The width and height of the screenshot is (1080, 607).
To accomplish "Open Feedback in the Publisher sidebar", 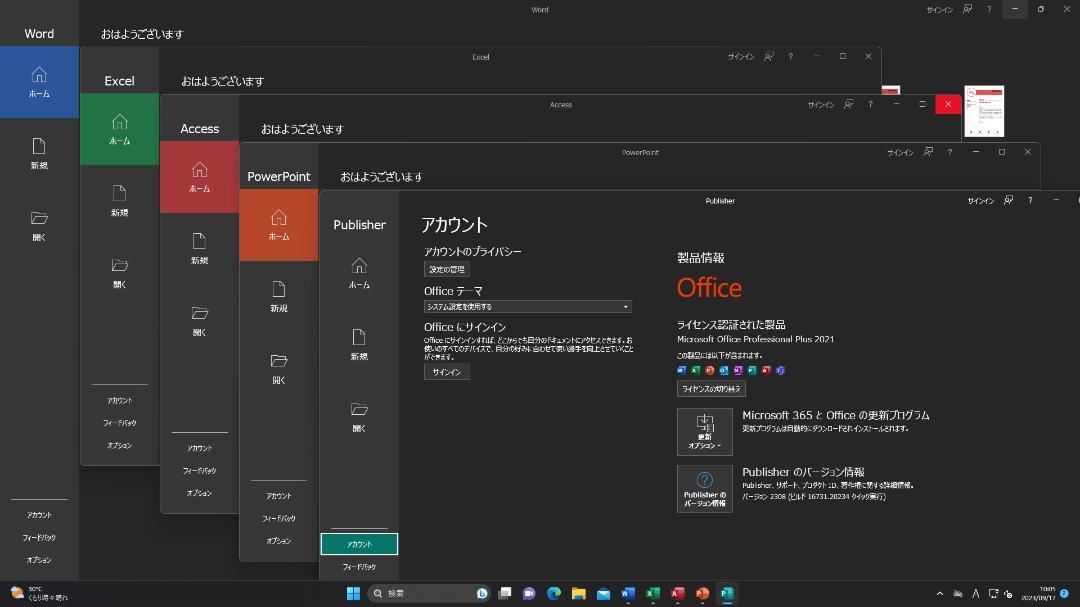I will 359,567.
